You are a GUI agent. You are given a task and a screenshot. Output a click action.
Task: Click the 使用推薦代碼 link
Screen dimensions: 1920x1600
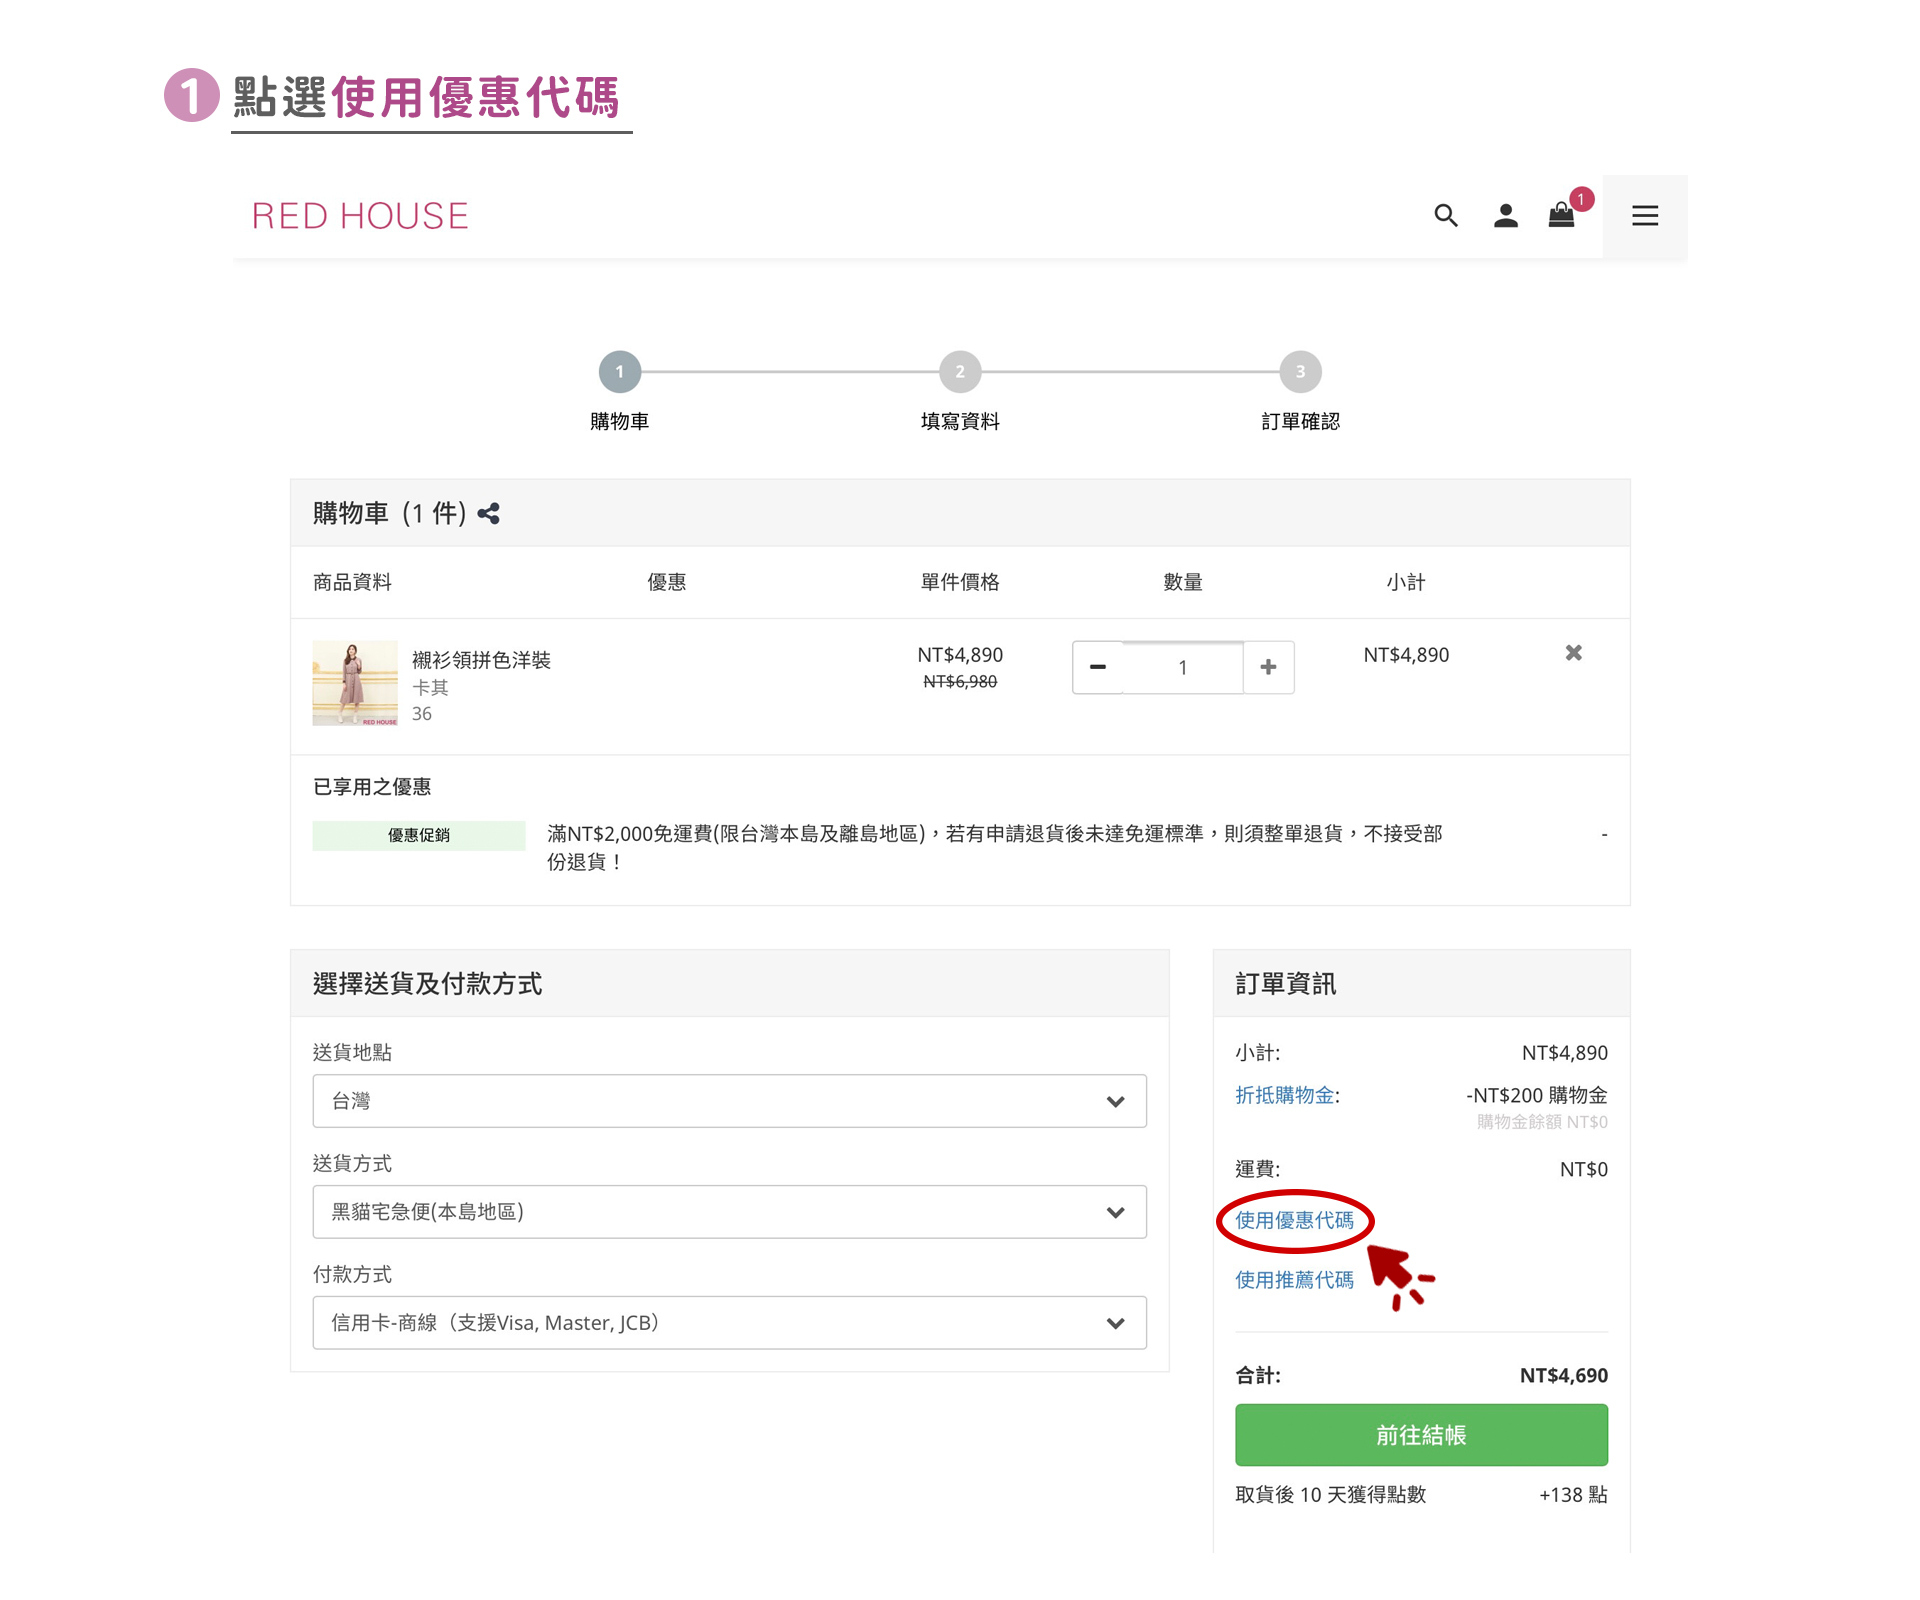[x=1294, y=1280]
